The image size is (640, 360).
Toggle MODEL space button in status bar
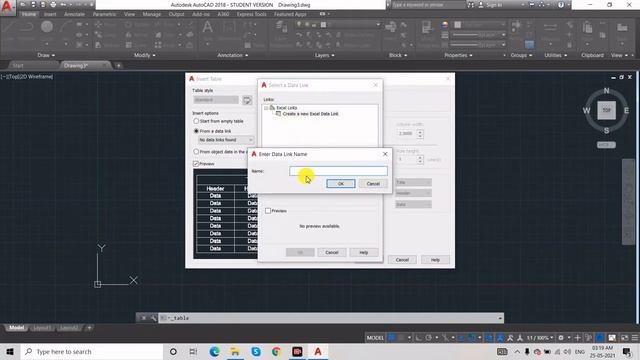pyautogui.click(x=375, y=338)
